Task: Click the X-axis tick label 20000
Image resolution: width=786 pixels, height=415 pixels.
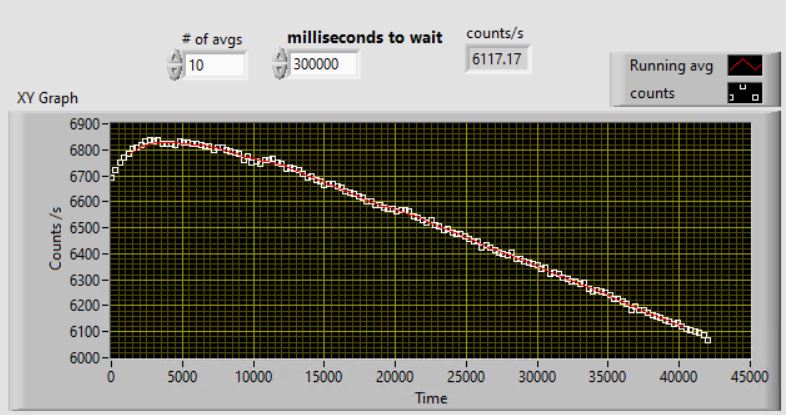Action: click(395, 377)
